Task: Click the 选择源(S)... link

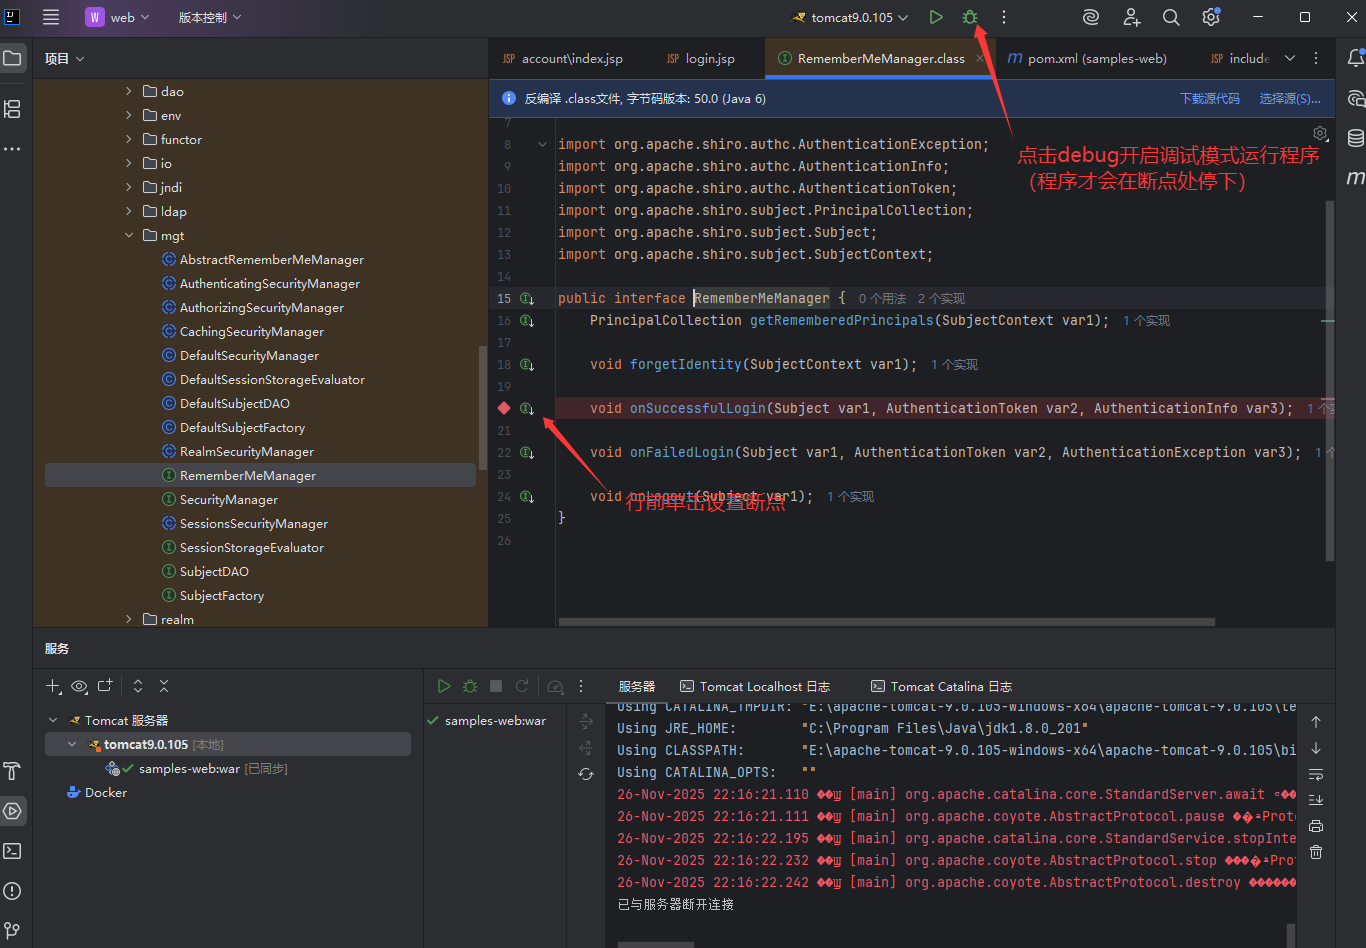Action: tap(1289, 99)
